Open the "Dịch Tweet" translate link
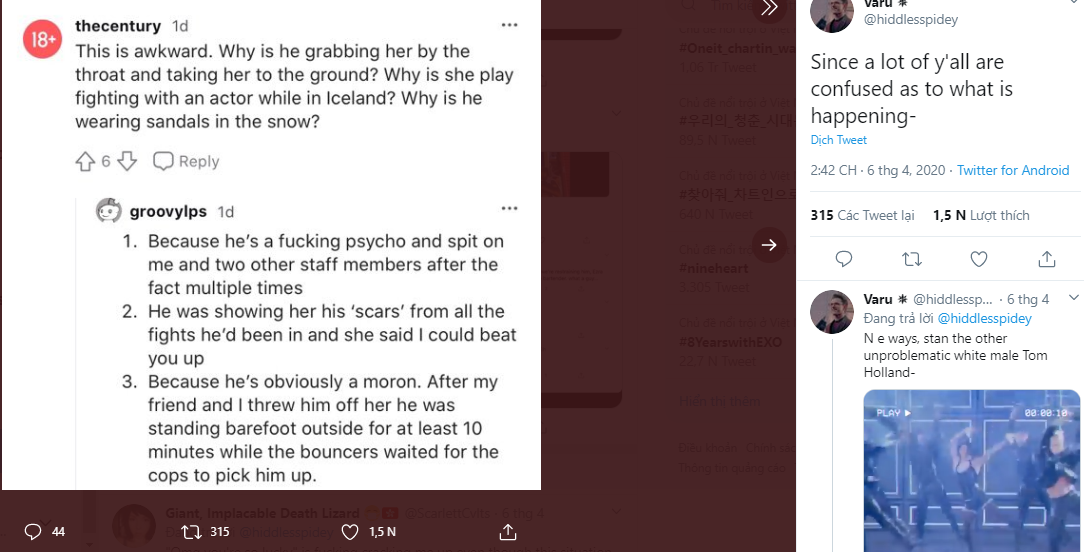This screenshot has height=552, width=1084. click(x=838, y=140)
